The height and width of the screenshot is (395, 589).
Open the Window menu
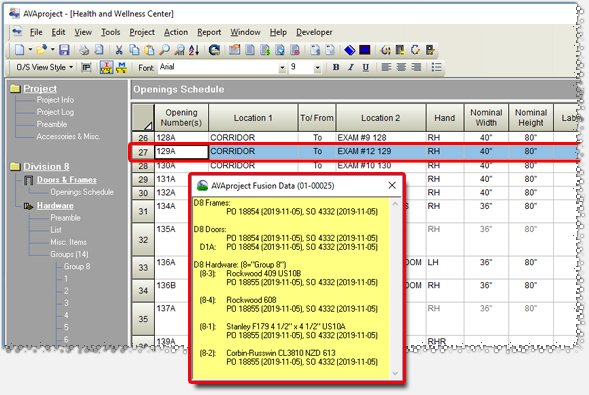coord(245,32)
